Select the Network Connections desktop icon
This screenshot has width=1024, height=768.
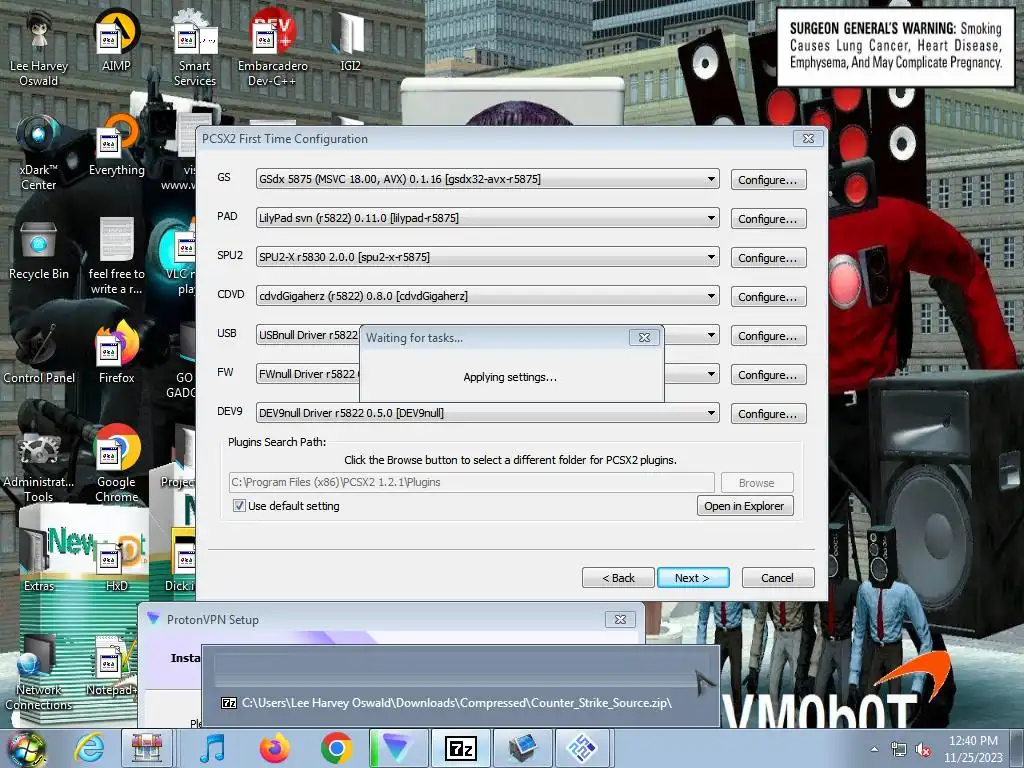39,673
